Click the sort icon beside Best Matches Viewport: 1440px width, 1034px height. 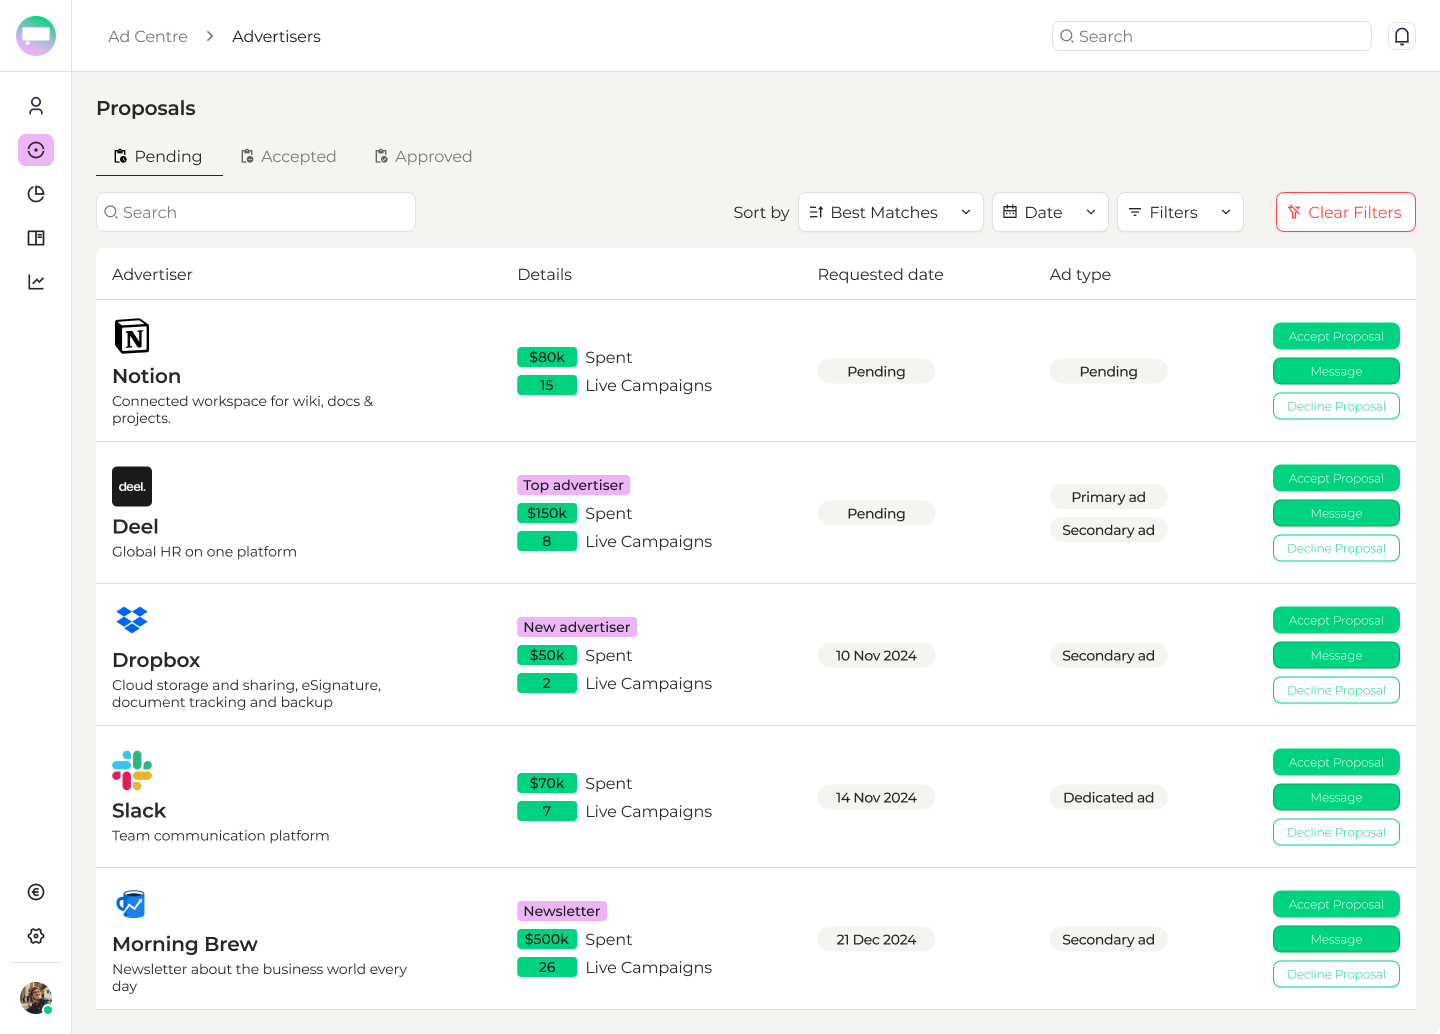pyautogui.click(x=816, y=212)
